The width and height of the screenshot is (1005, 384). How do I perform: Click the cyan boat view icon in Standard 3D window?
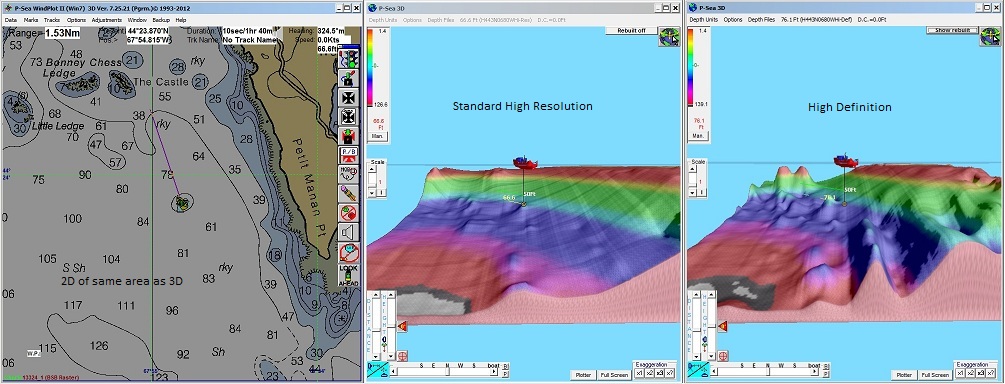[x=377, y=370]
